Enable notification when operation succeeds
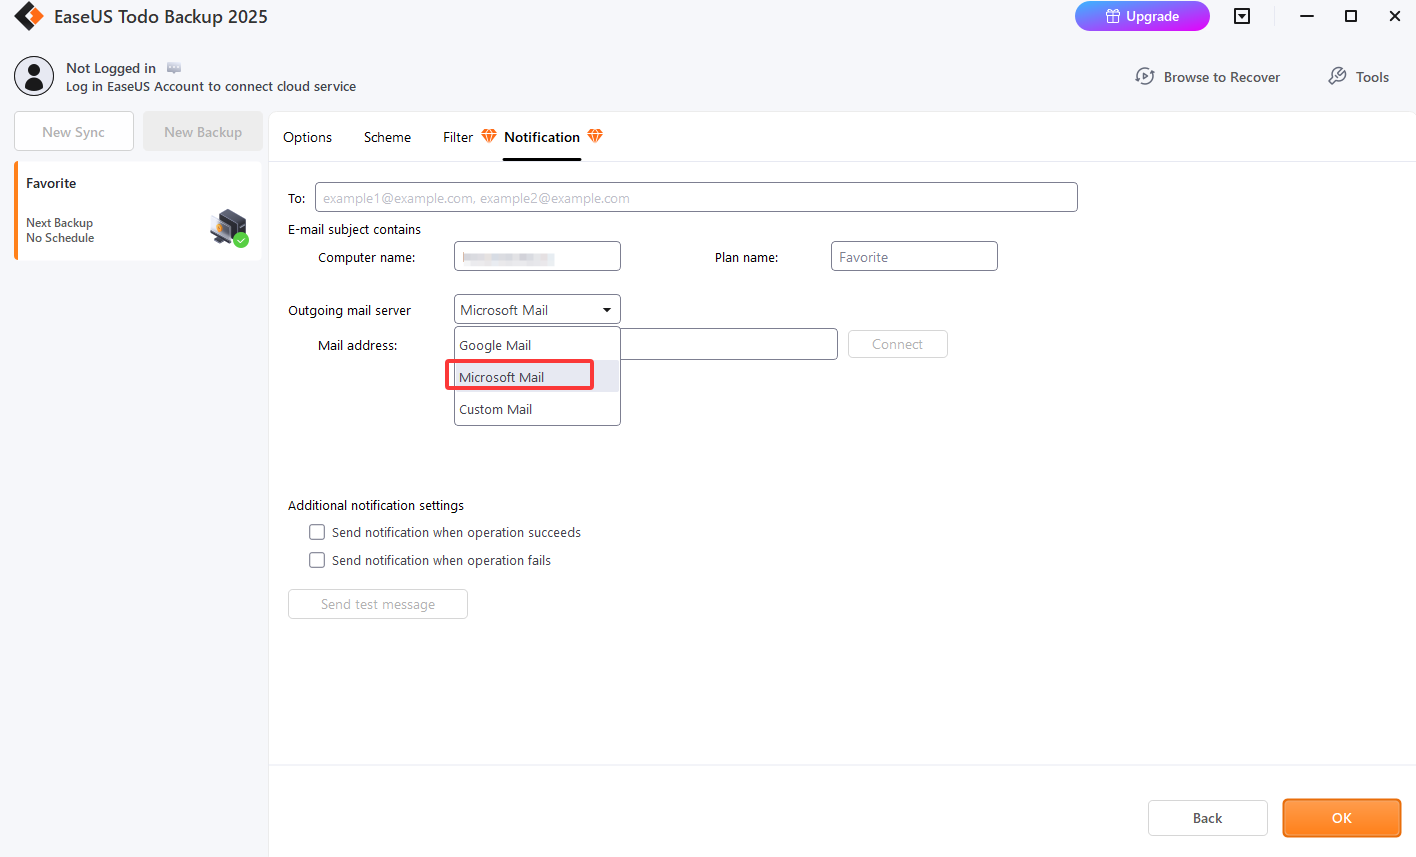This screenshot has height=857, width=1416. [x=317, y=532]
